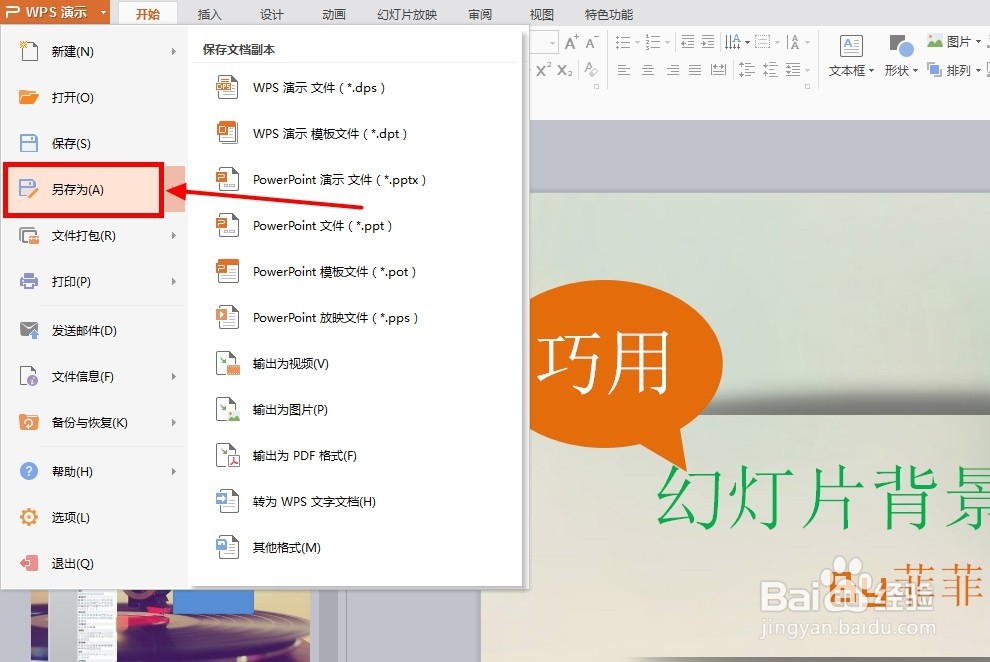Toggle superscript X² formatting
This screenshot has width=990, height=662.
tap(543, 69)
